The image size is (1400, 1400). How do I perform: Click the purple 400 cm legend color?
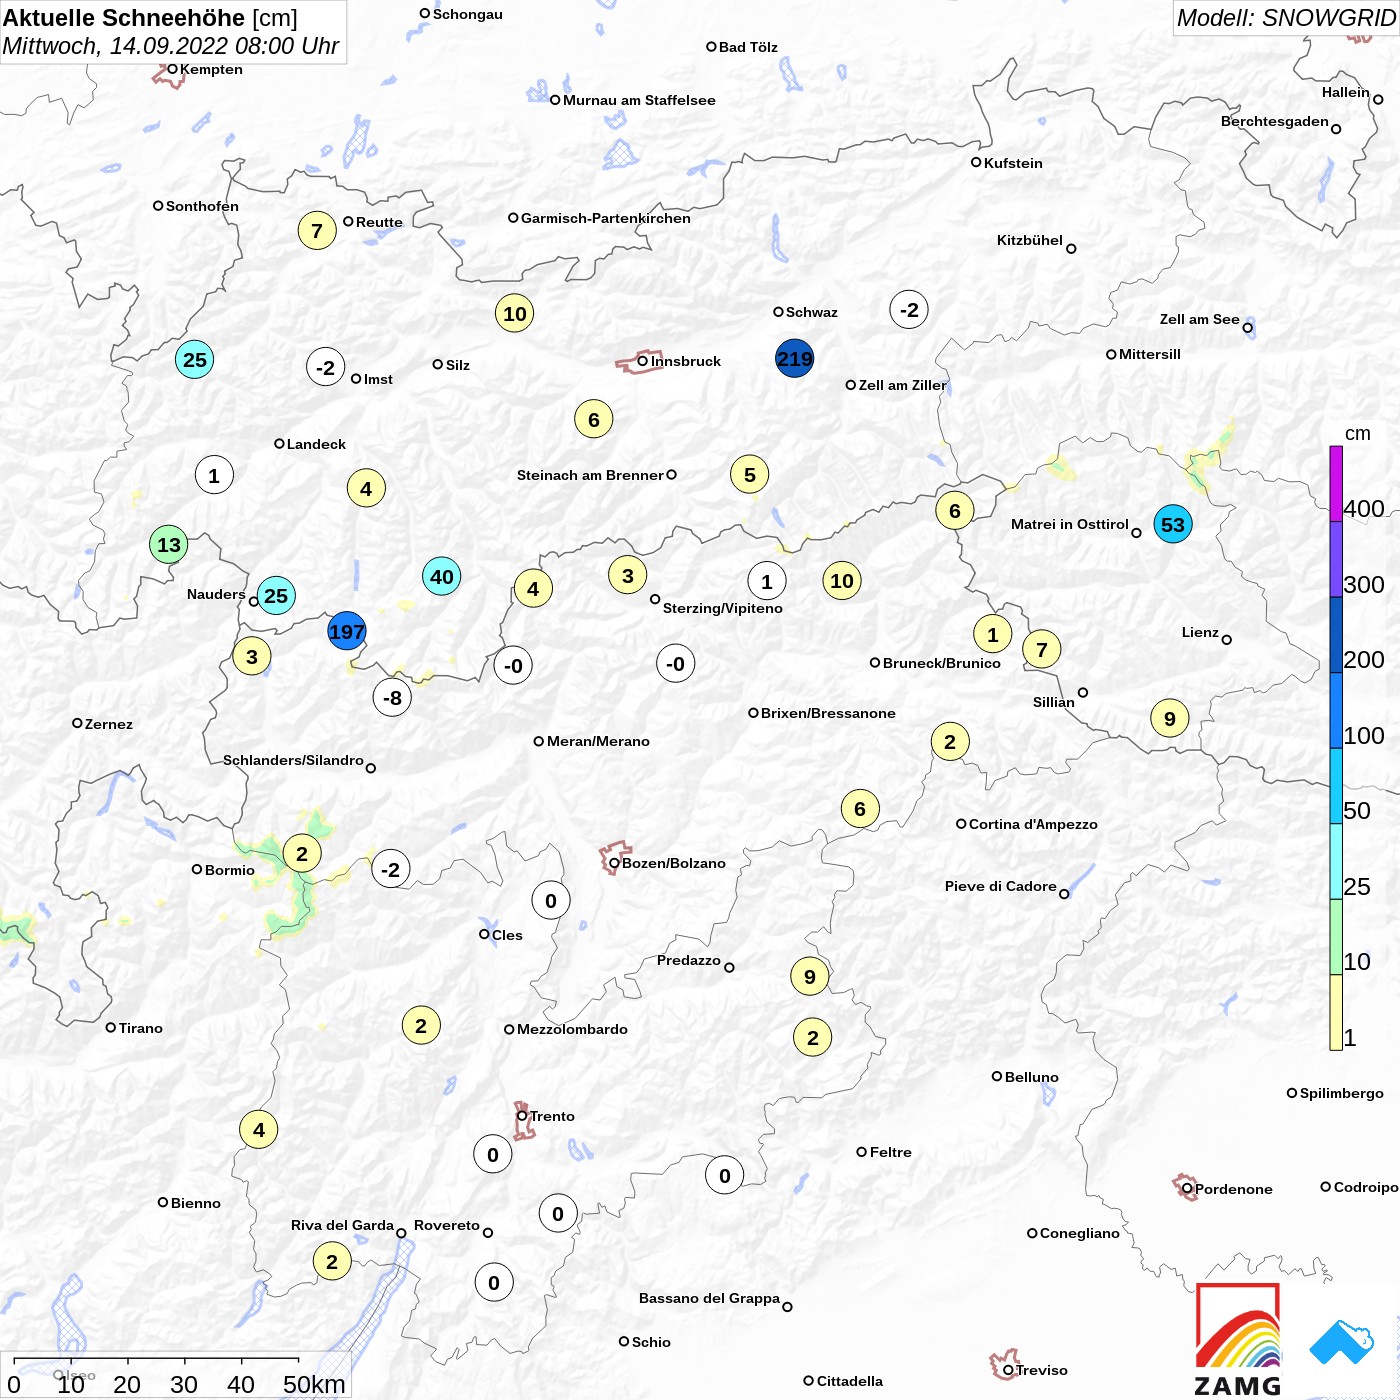(1336, 484)
